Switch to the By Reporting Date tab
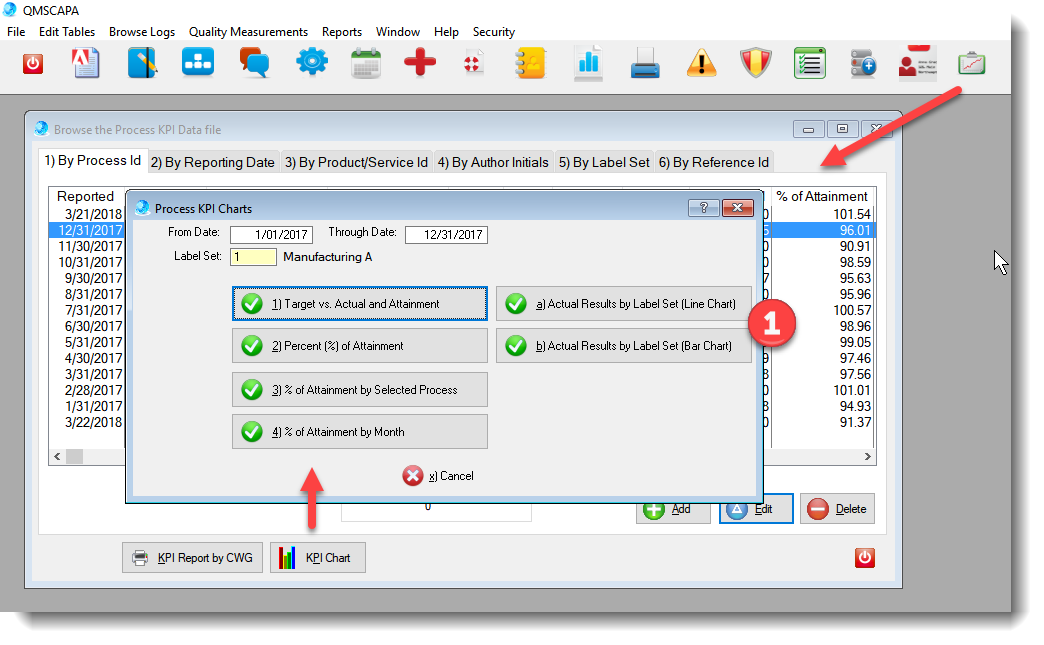 (x=212, y=162)
